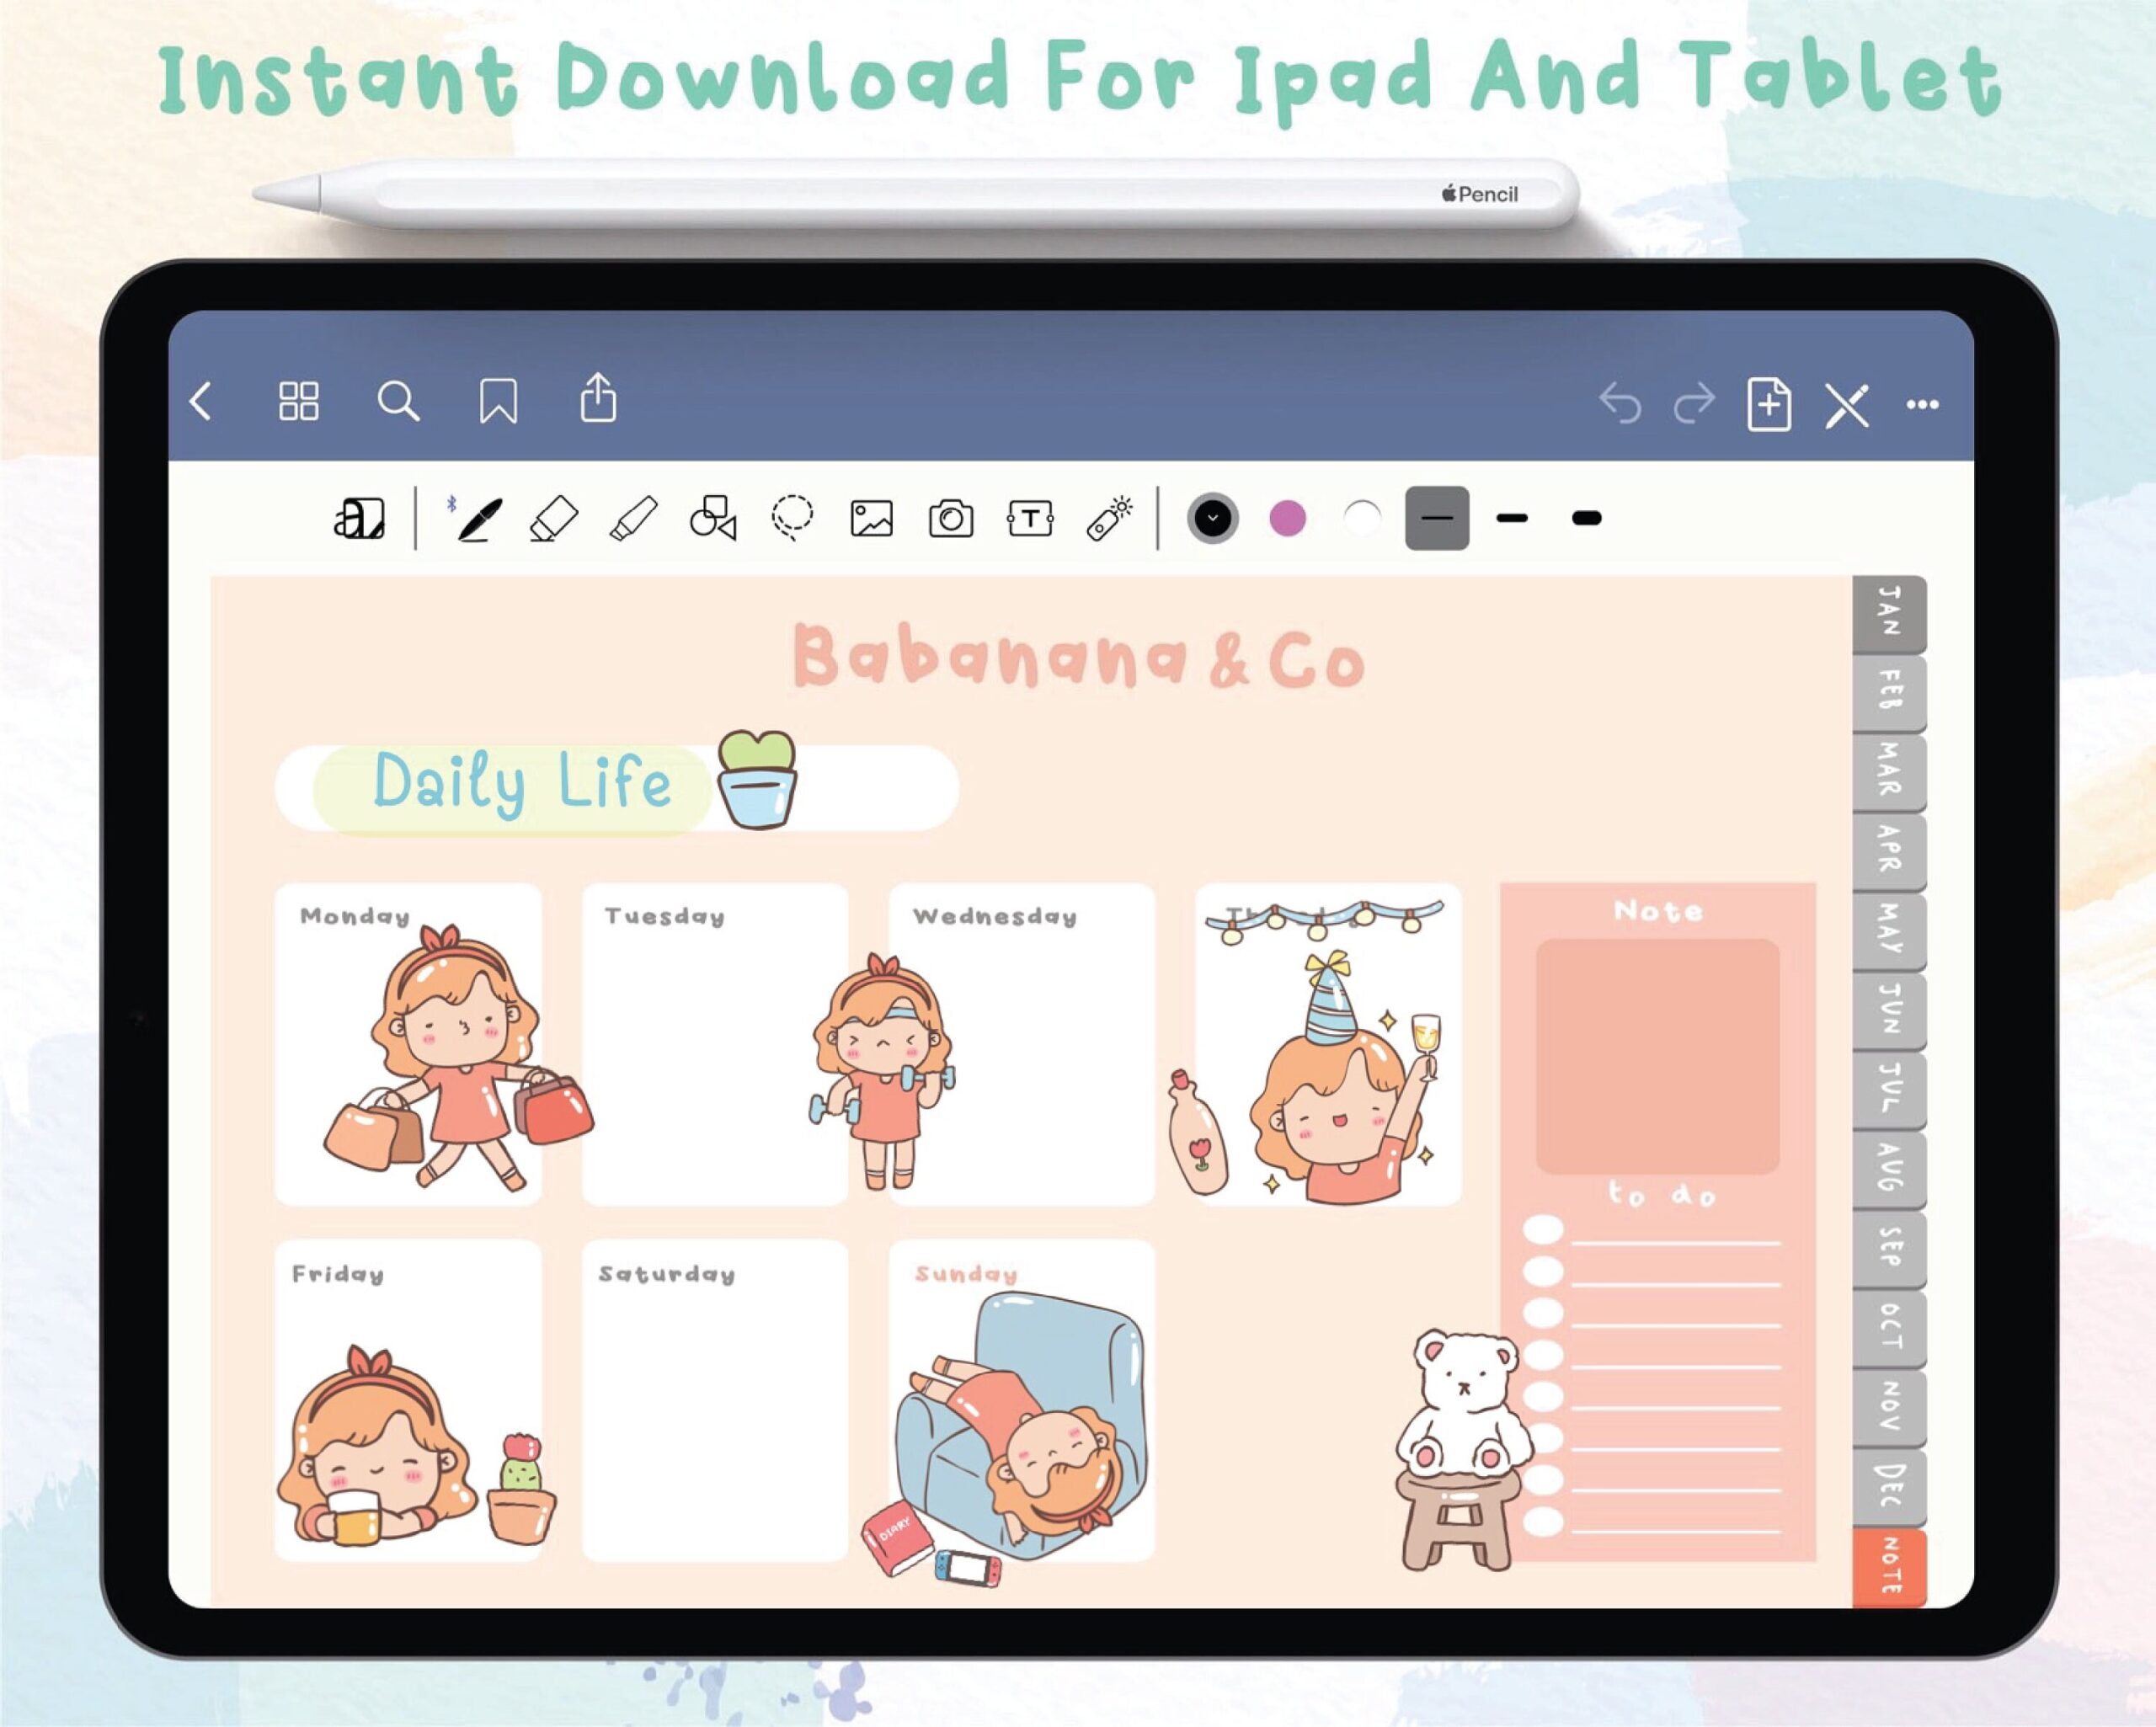The width and height of the screenshot is (2156, 1727).
Task: Tick the last to-do circle
Action: pyautogui.click(x=1543, y=1522)
